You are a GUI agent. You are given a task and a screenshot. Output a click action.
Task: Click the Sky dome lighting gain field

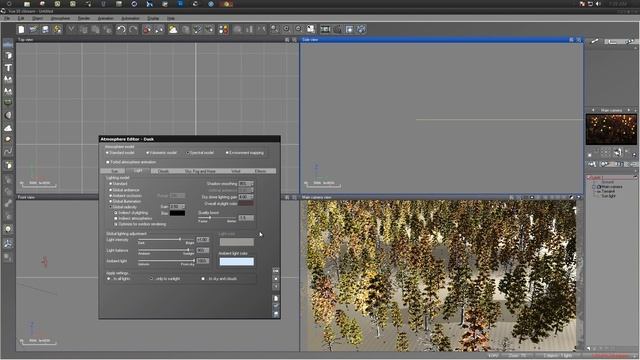pos(245,197)
